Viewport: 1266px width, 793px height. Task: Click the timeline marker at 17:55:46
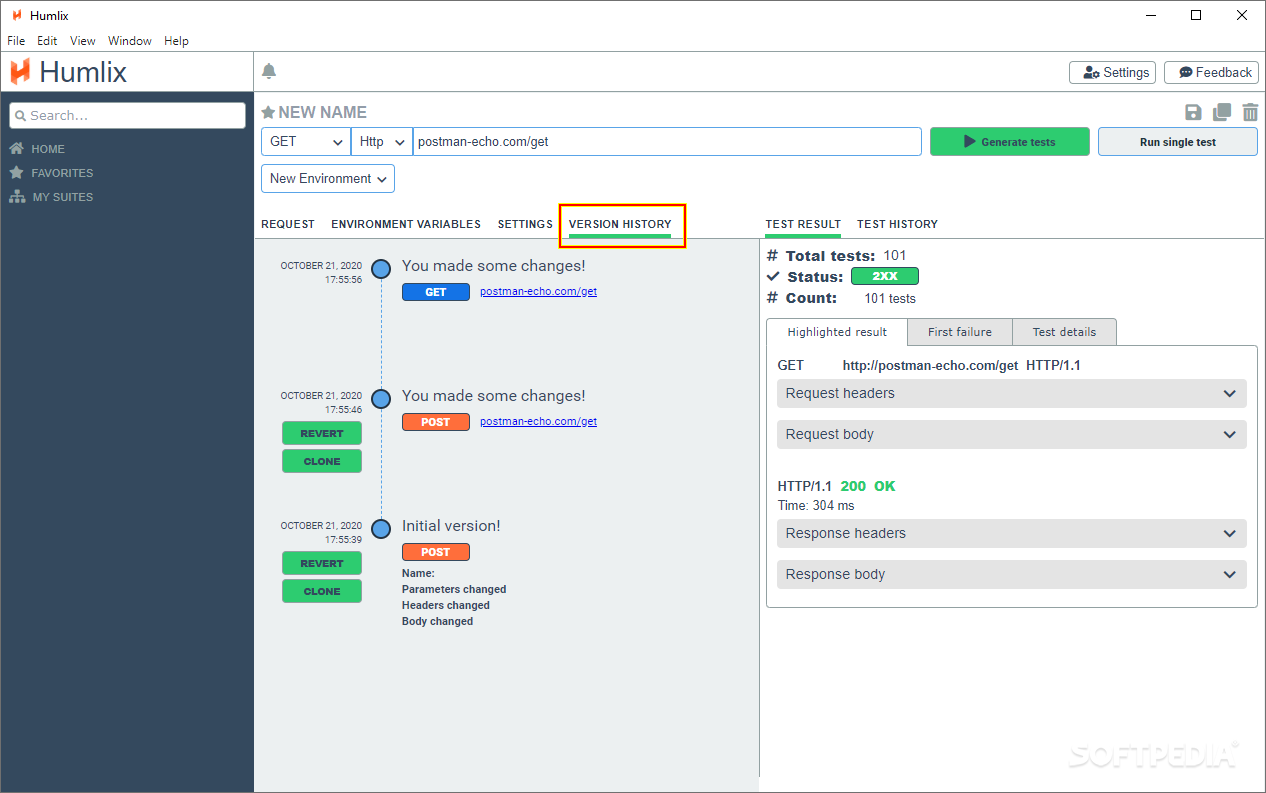coord(381,399)
